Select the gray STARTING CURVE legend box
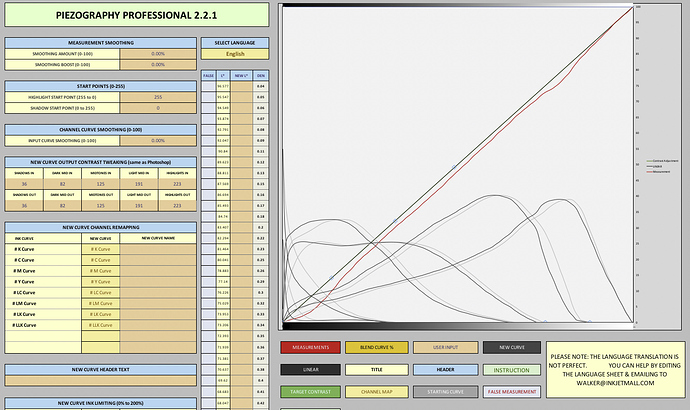 (445, 392)
